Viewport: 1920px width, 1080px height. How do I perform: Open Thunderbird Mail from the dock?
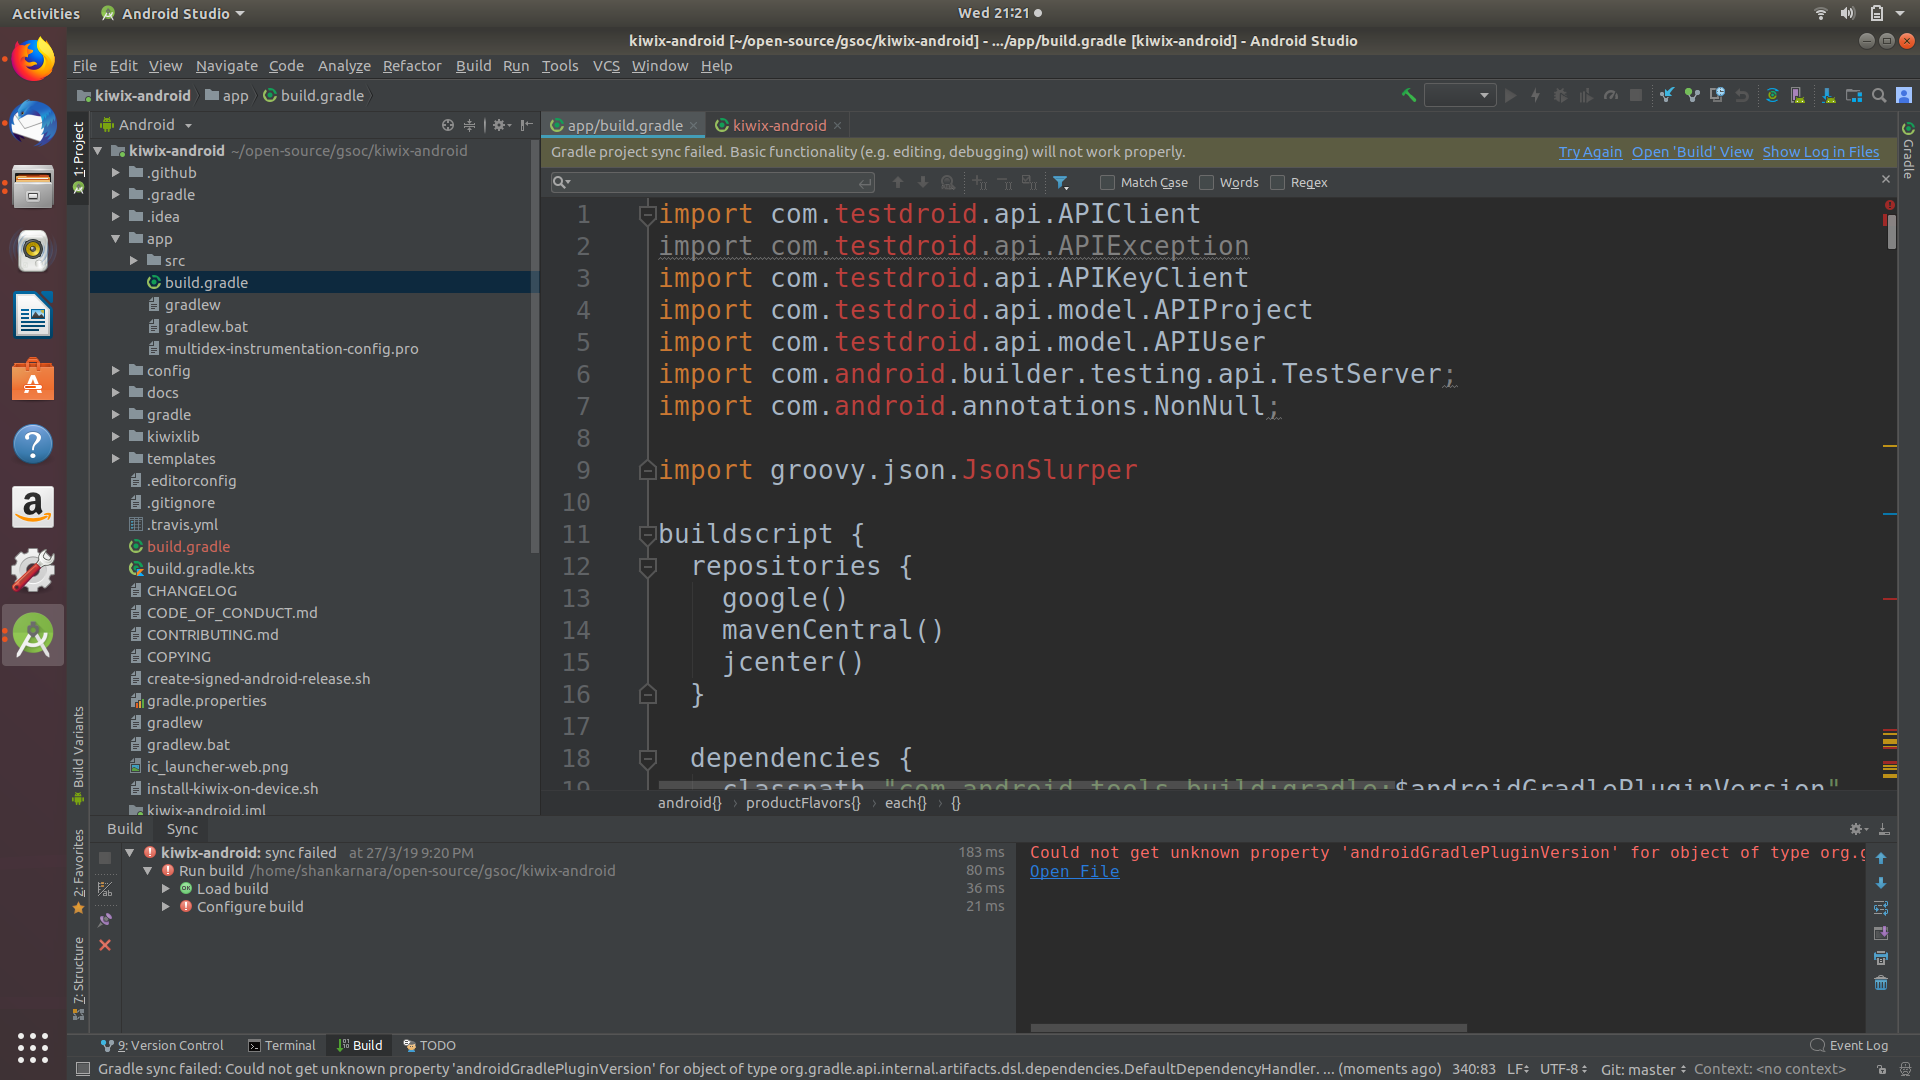(x=33, y=124)
